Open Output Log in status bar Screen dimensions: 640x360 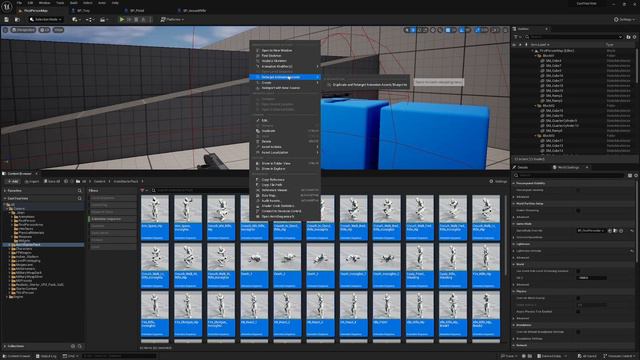(46, 356)
